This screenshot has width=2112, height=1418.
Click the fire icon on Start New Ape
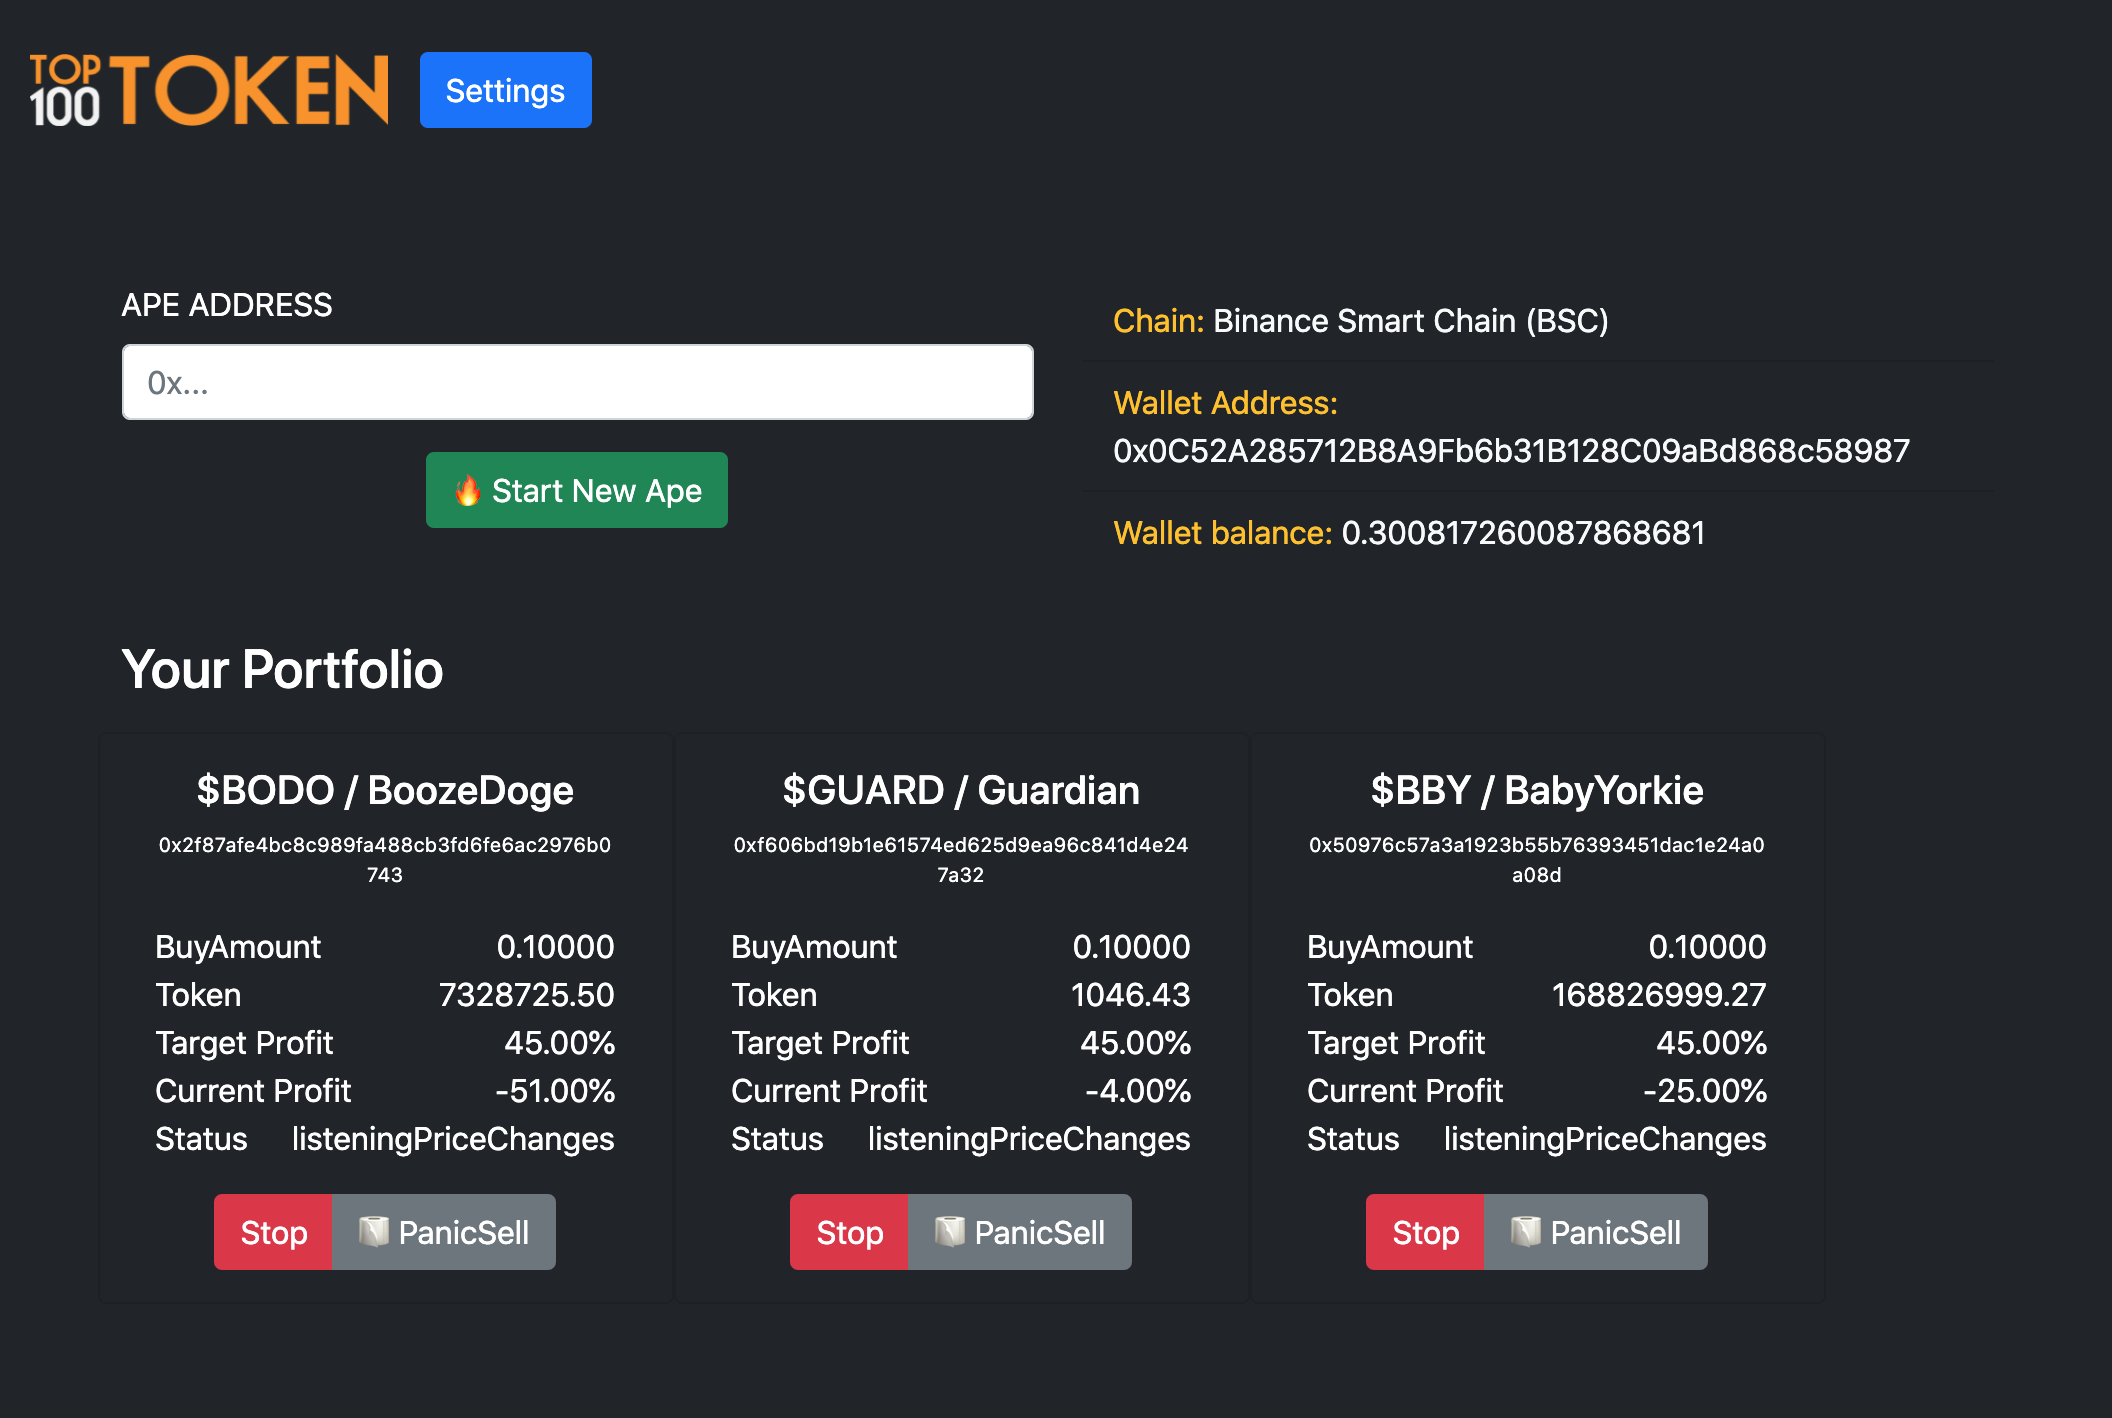coord(467,491)
